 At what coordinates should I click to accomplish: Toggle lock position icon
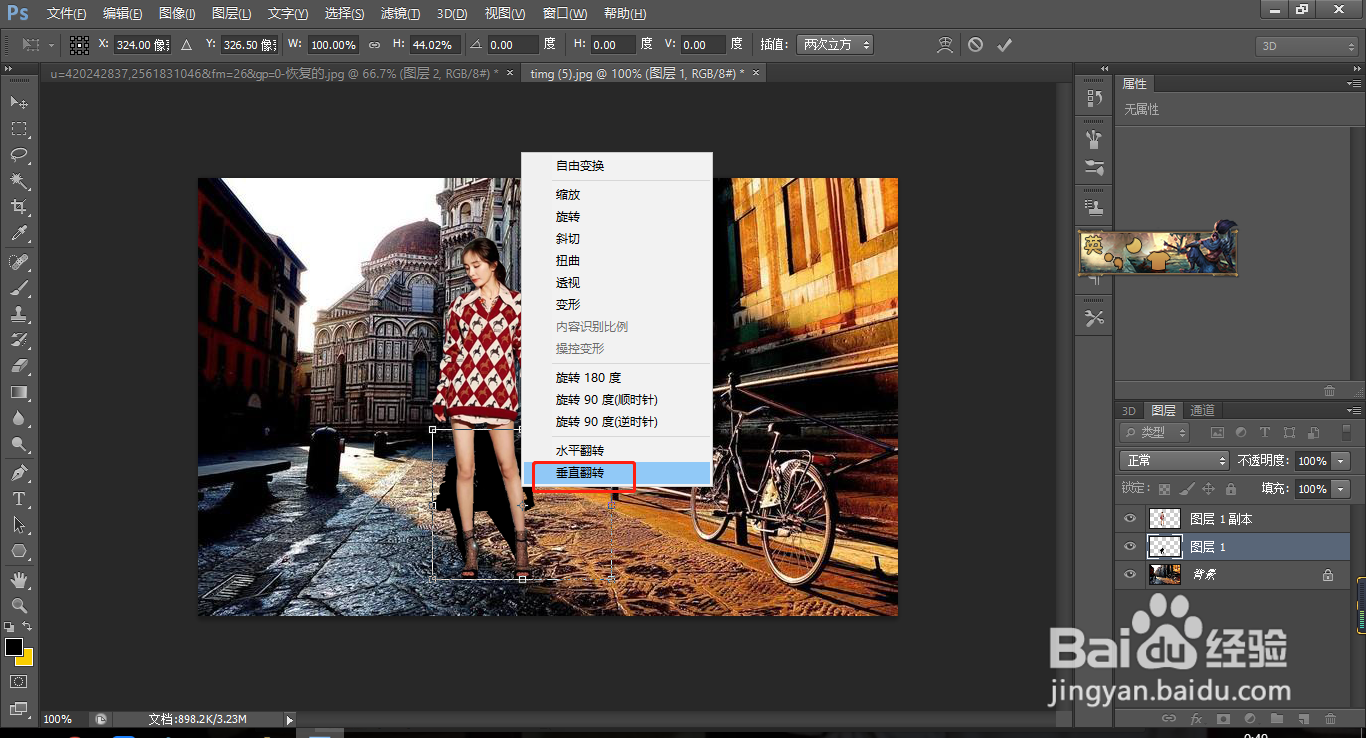pos(1208,489)
